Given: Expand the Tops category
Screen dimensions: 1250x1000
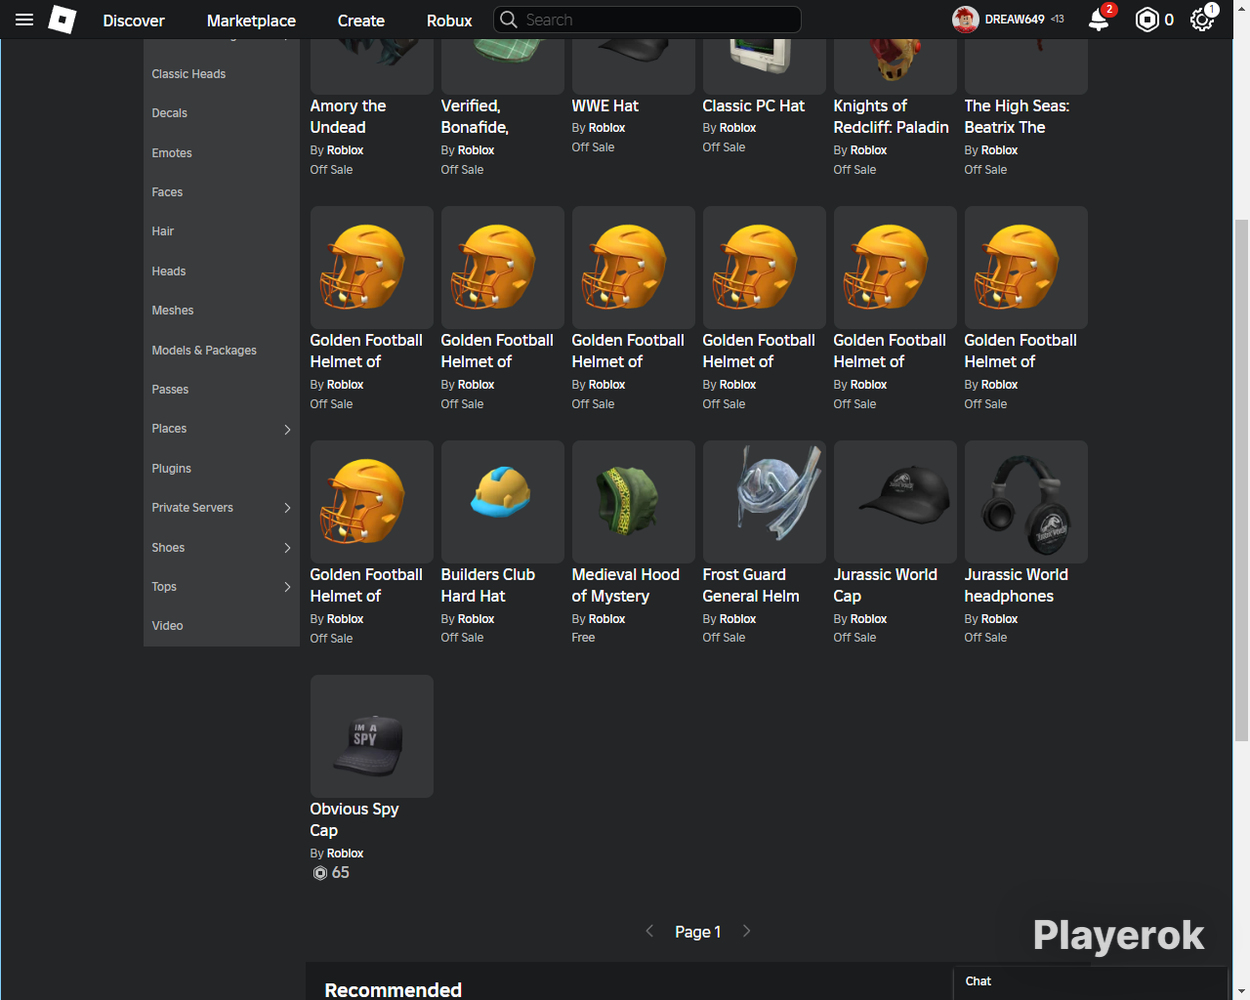Looking at the screenshot, I should click(x=287, y=587).
